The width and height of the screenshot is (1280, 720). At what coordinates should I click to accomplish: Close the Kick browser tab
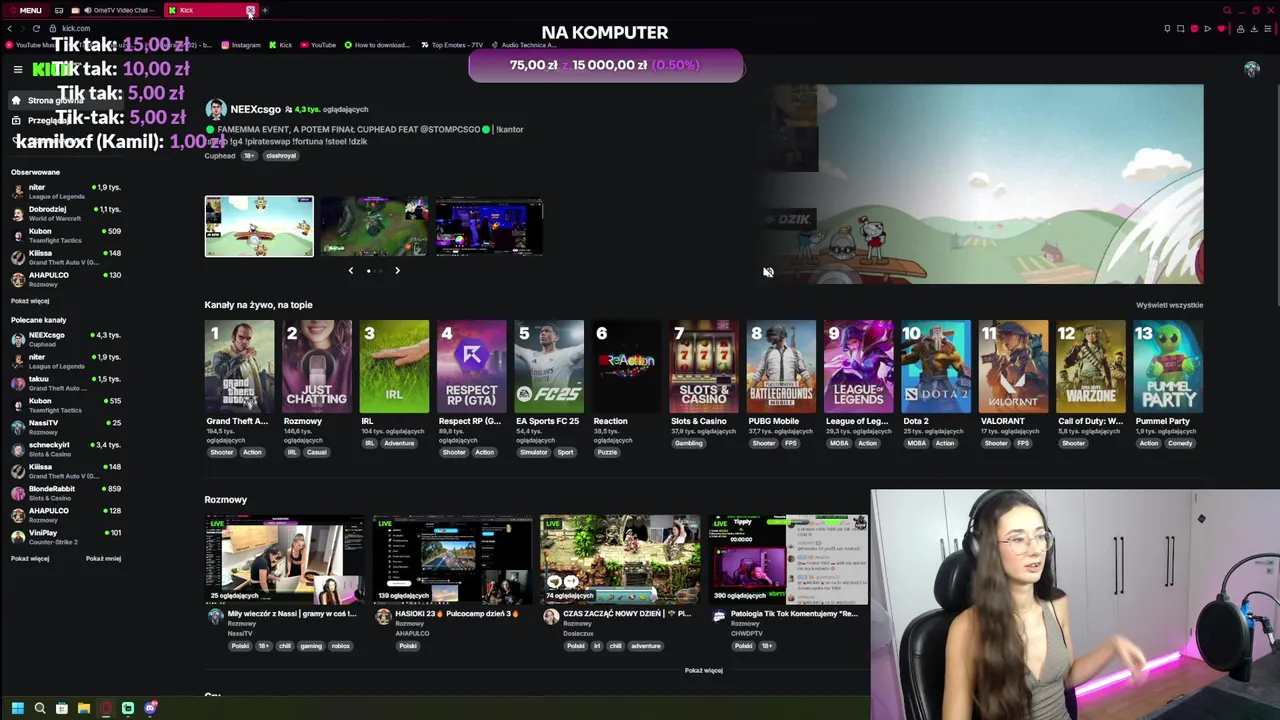pos(250,11)
